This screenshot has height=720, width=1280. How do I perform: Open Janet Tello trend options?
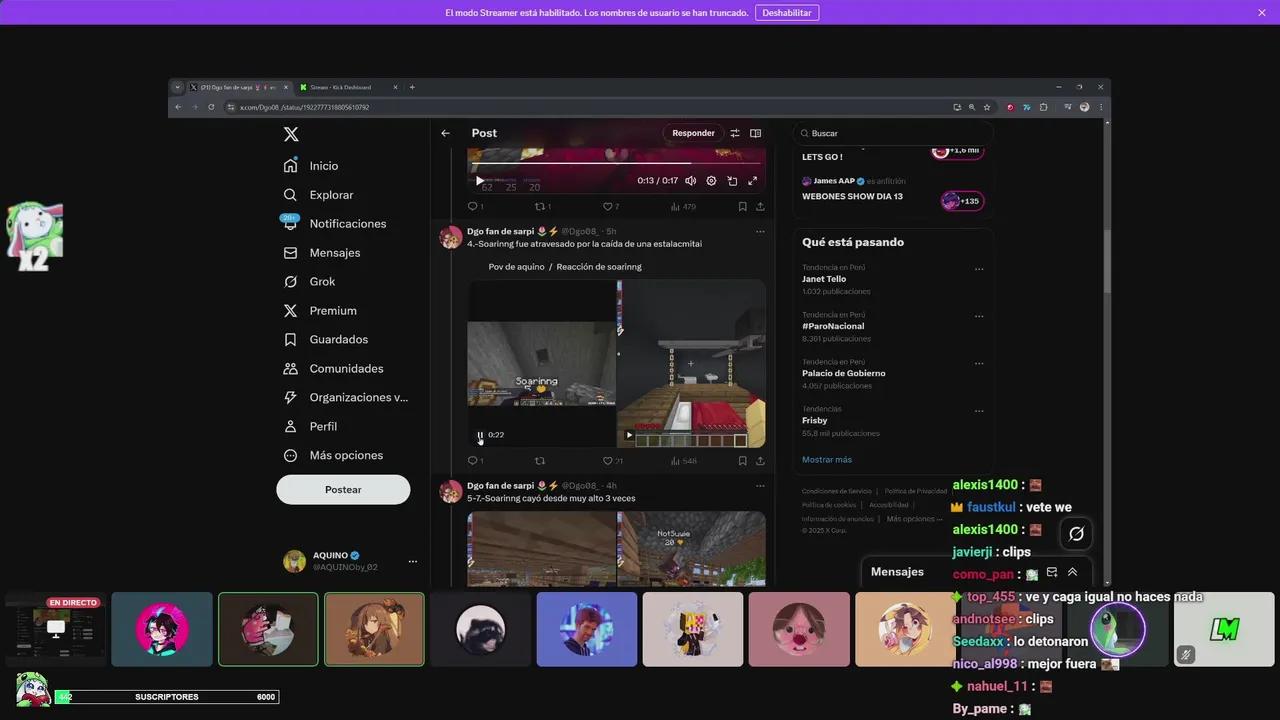point(979,269)
